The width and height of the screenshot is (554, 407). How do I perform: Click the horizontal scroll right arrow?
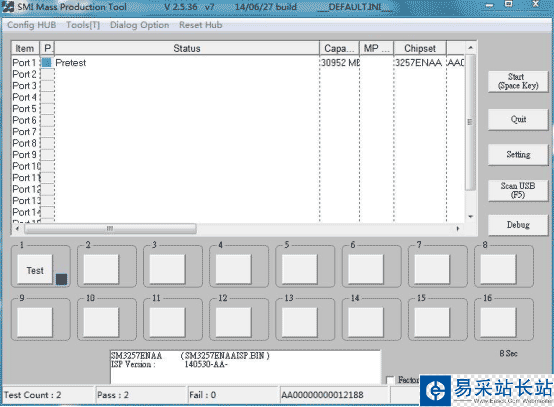[458, 229]
